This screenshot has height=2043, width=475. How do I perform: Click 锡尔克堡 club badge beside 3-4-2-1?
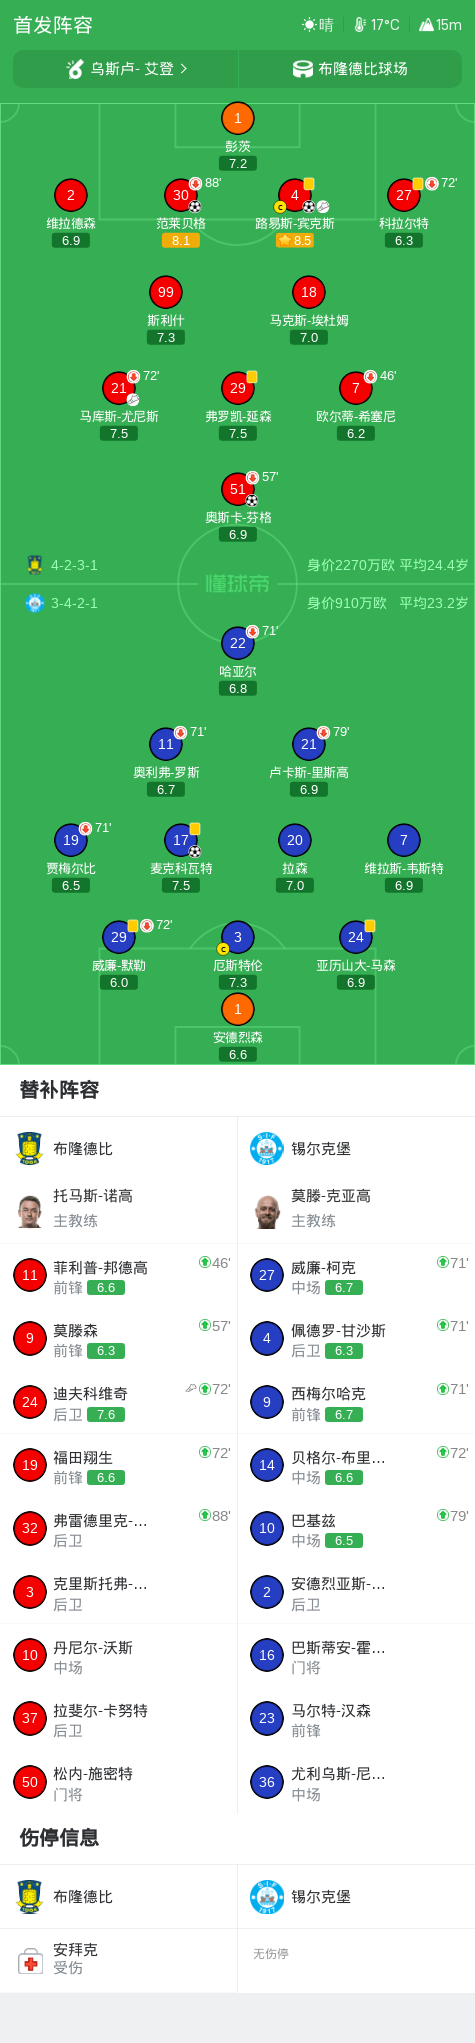[x=35, y=603]
